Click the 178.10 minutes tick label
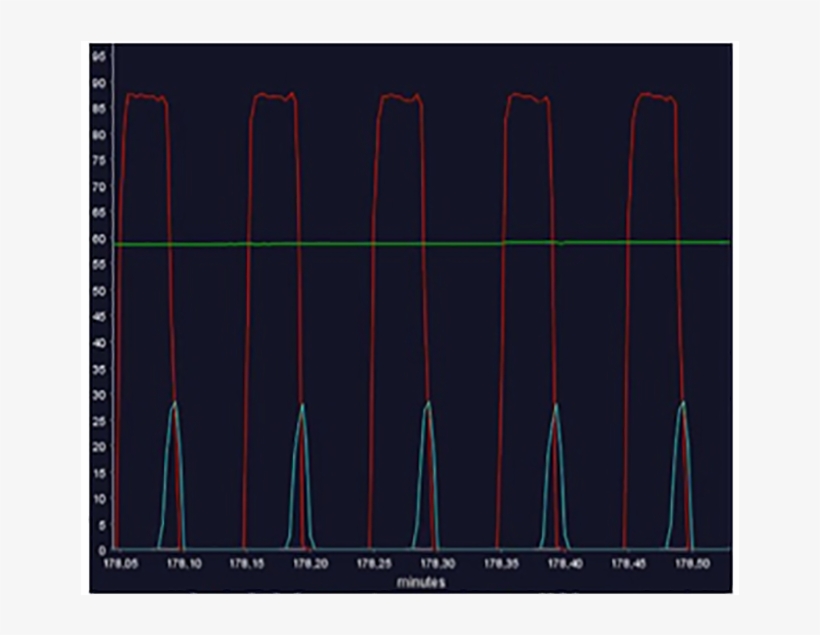The image size is (820, 635). [183, 561]
